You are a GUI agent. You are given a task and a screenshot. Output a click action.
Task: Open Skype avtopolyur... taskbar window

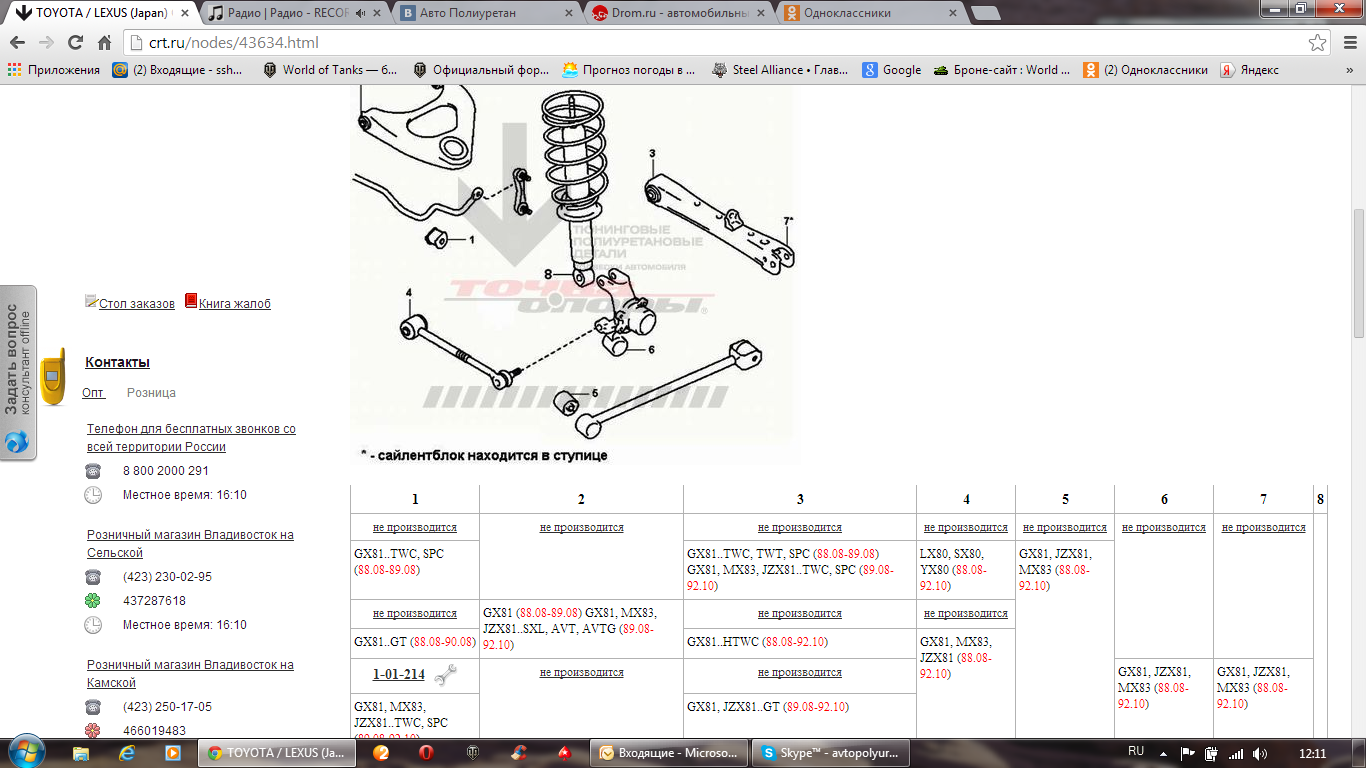[x=831, y=752]
